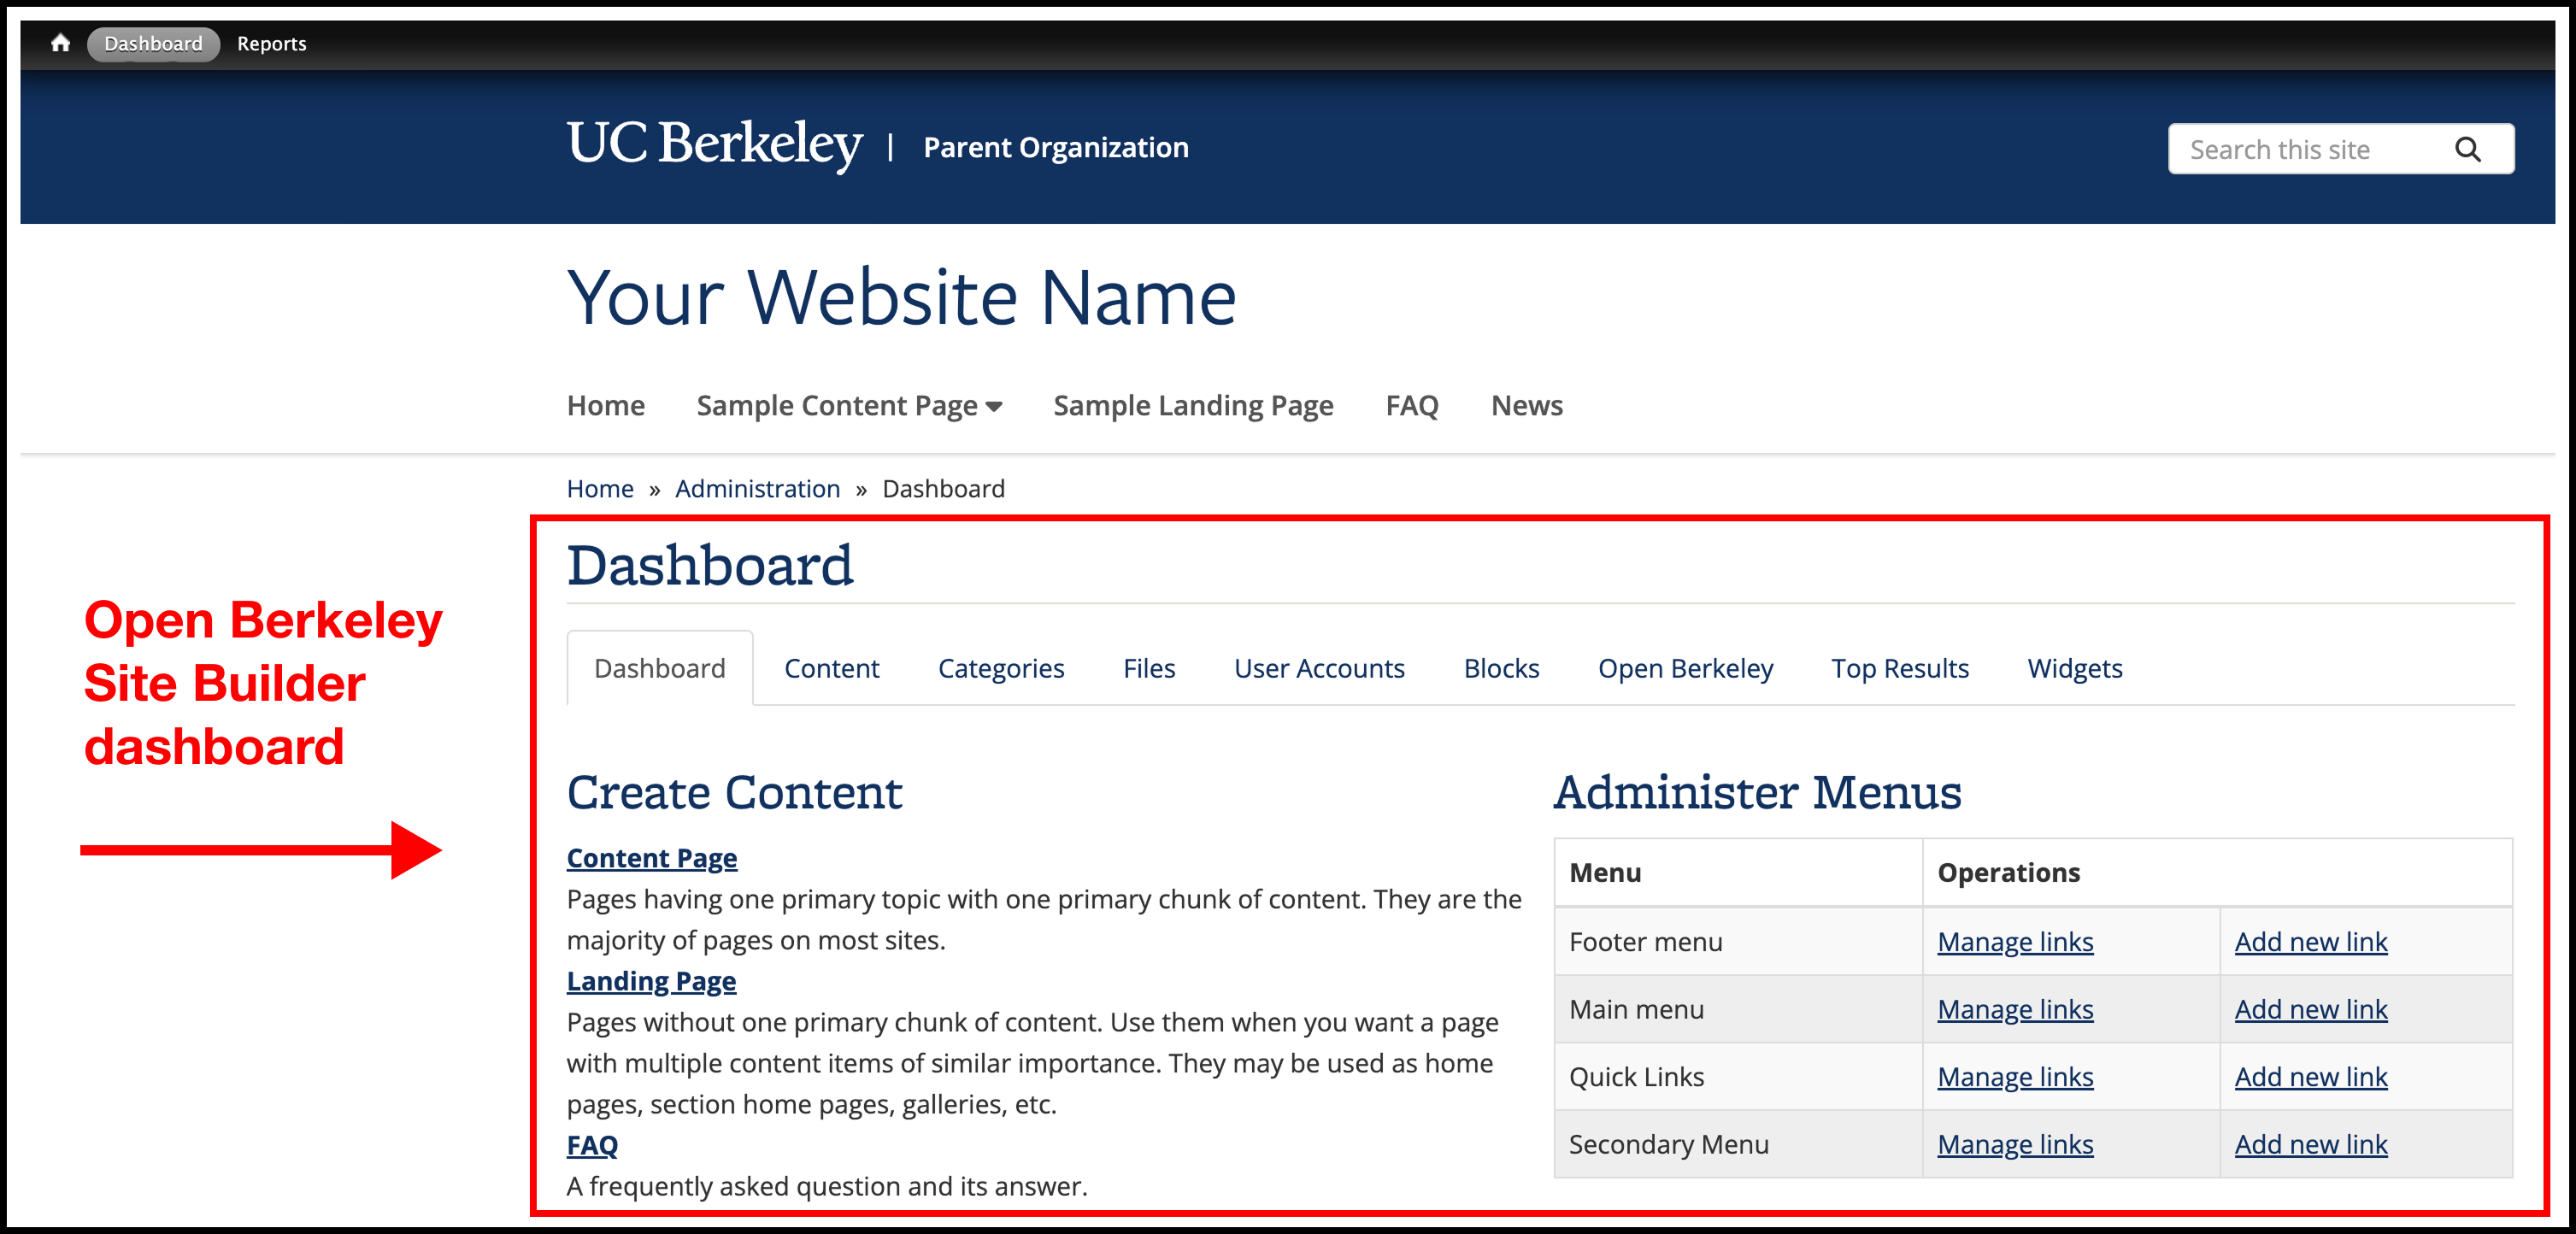The image size is (2576, 1234).
Task: Add new link to Footer menu
Action: pos(2311,942)
